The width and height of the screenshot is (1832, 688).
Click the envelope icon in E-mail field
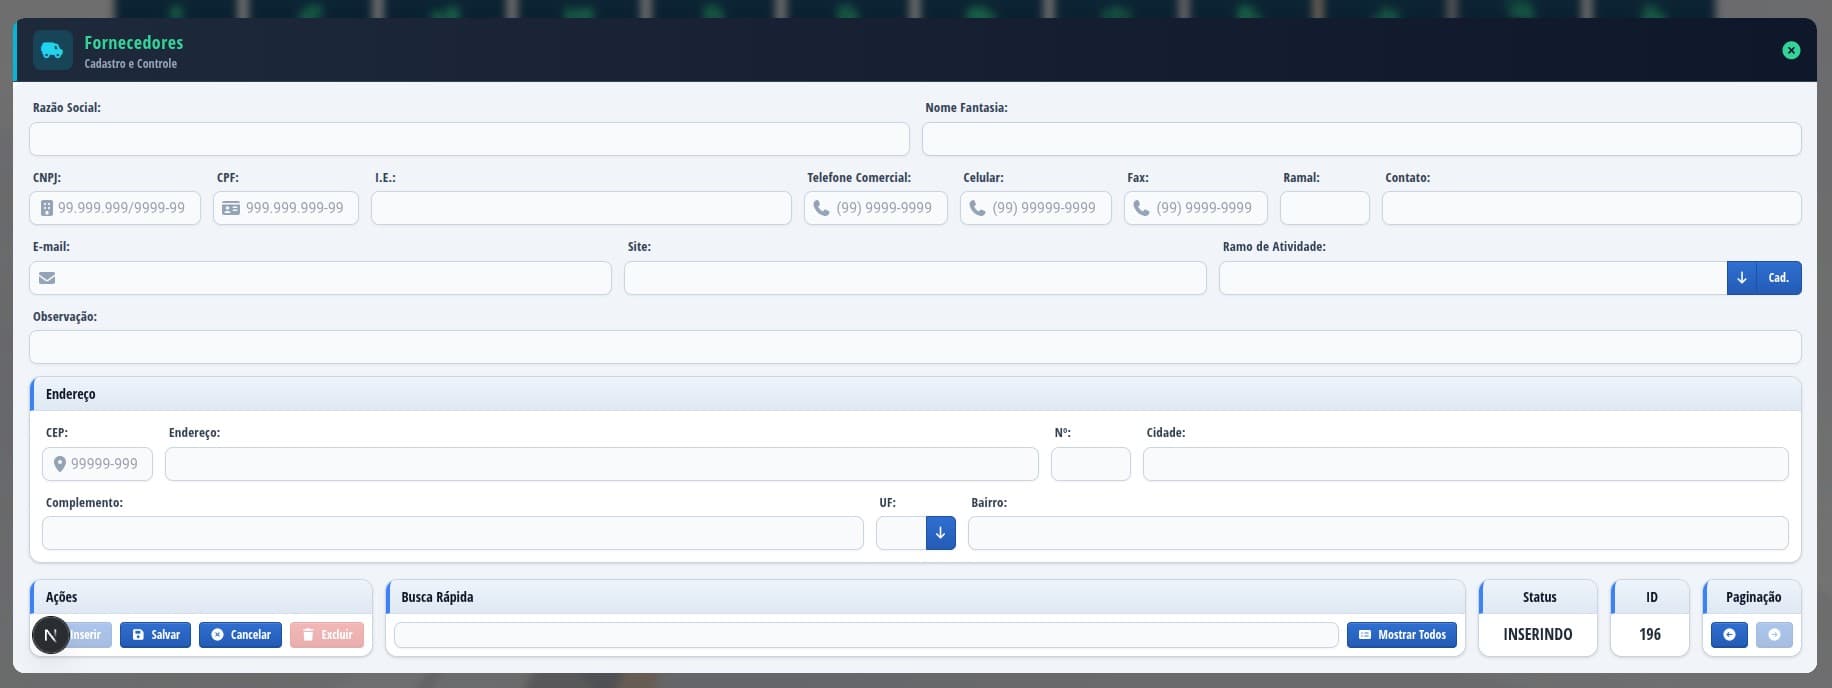[47, 278]
